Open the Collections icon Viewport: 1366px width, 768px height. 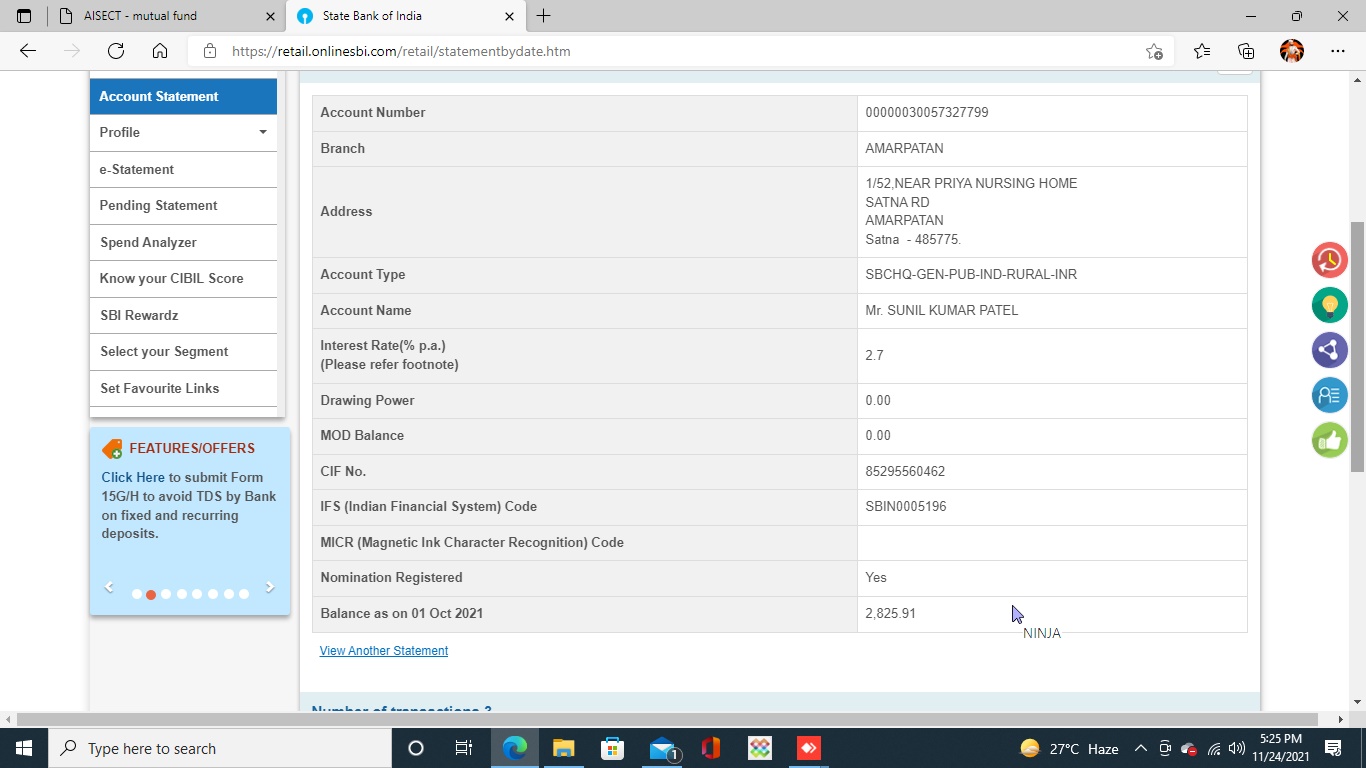[1246, 51]
